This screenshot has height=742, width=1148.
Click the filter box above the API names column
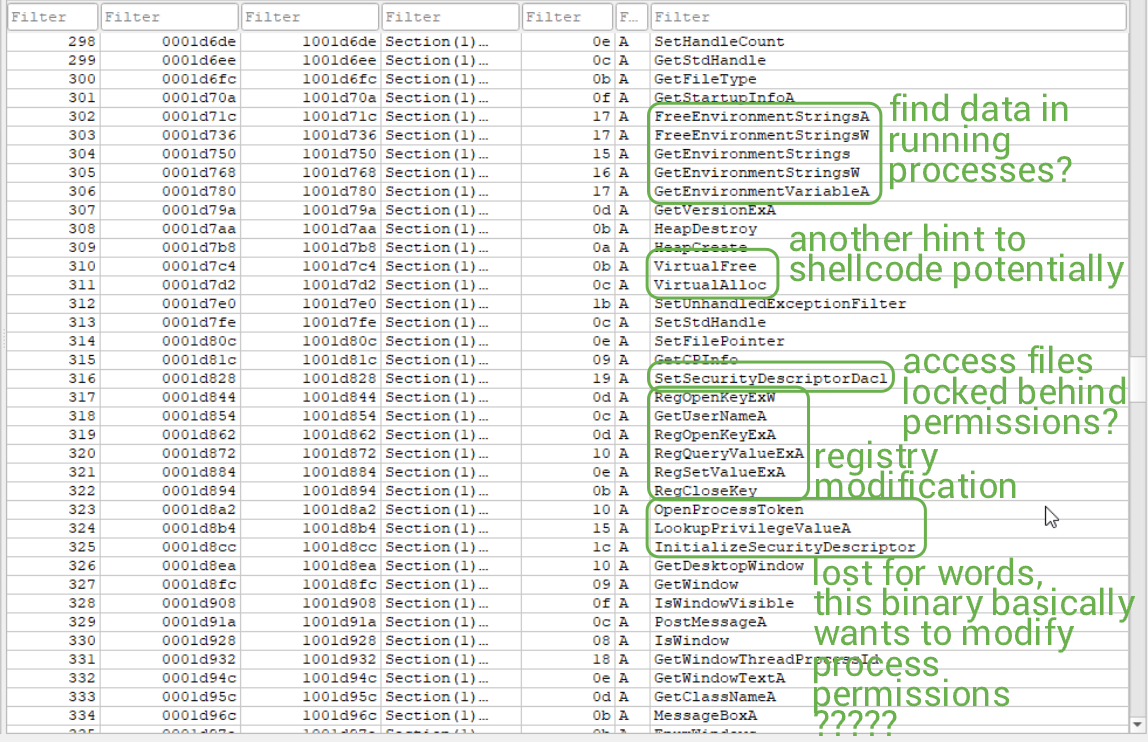[x=887, y=17]
